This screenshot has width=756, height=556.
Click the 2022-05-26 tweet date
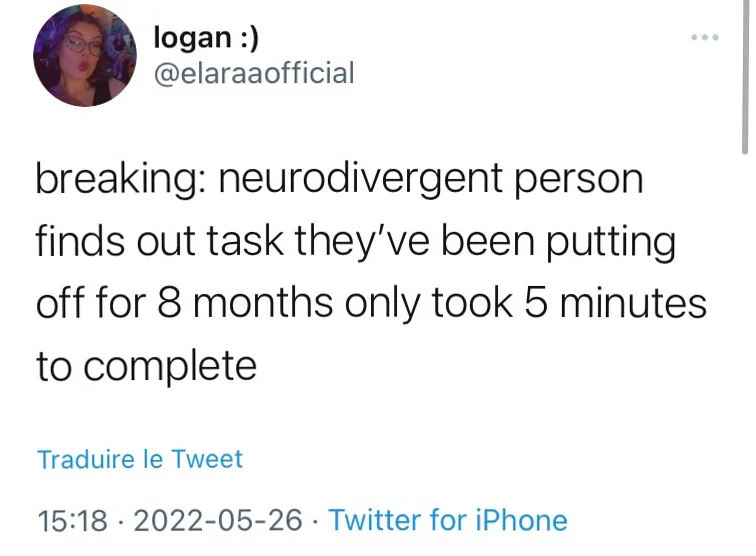[x=218, y=521]
